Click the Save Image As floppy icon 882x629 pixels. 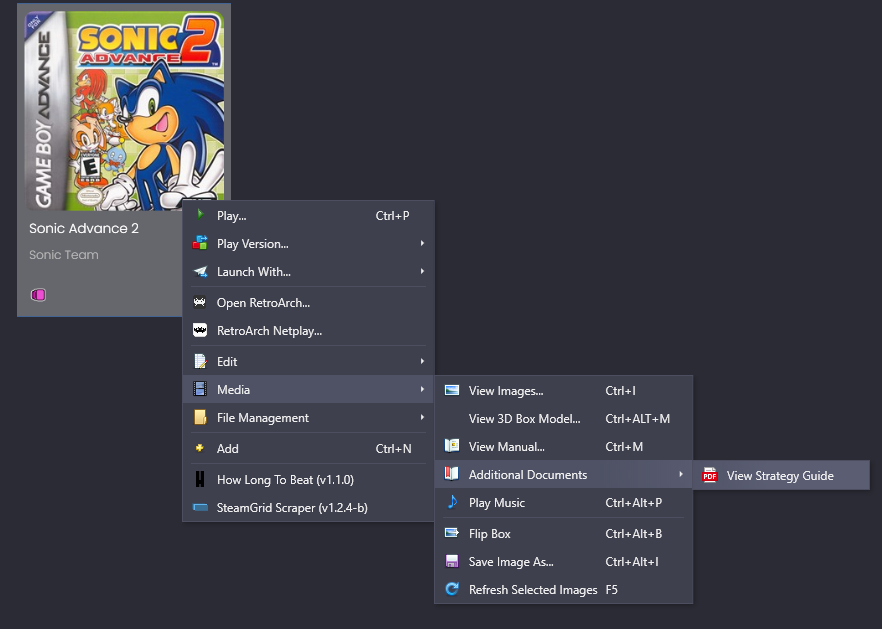click(x=452, y=561)
